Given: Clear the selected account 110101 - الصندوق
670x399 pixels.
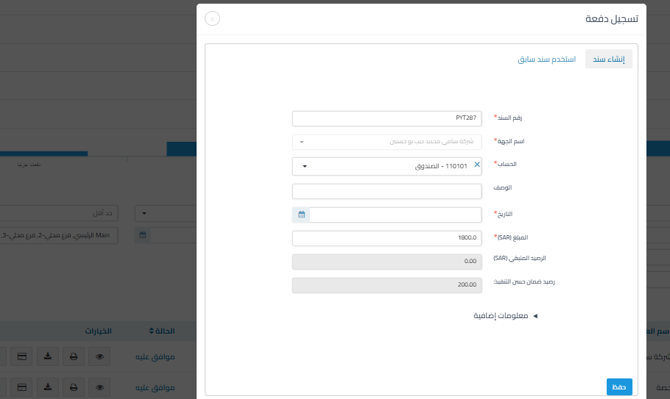Looking at the screenshot, I should click(477, 164).
